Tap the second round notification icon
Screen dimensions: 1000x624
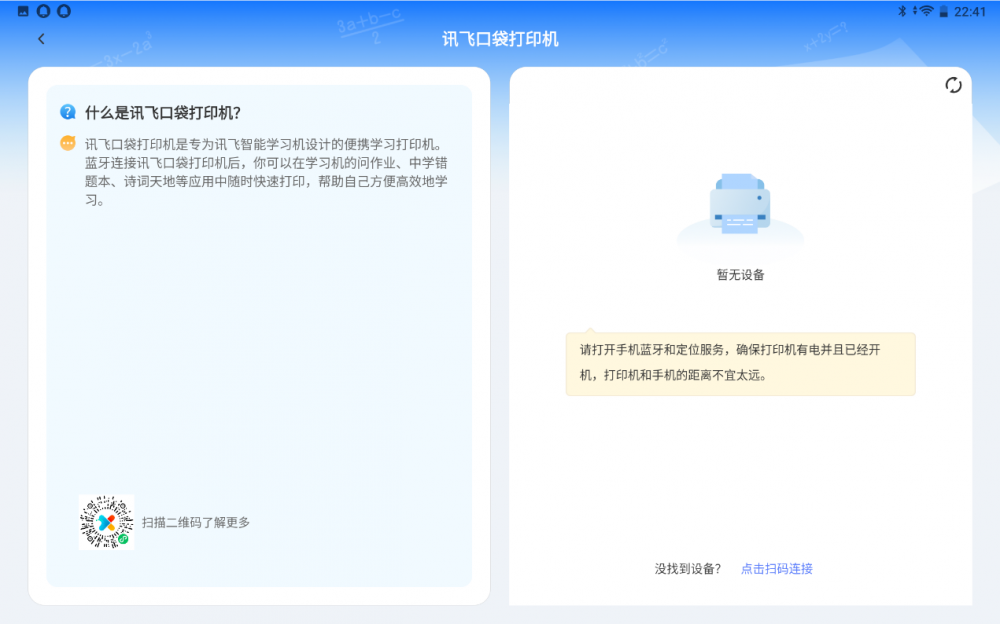click(43, 11)
